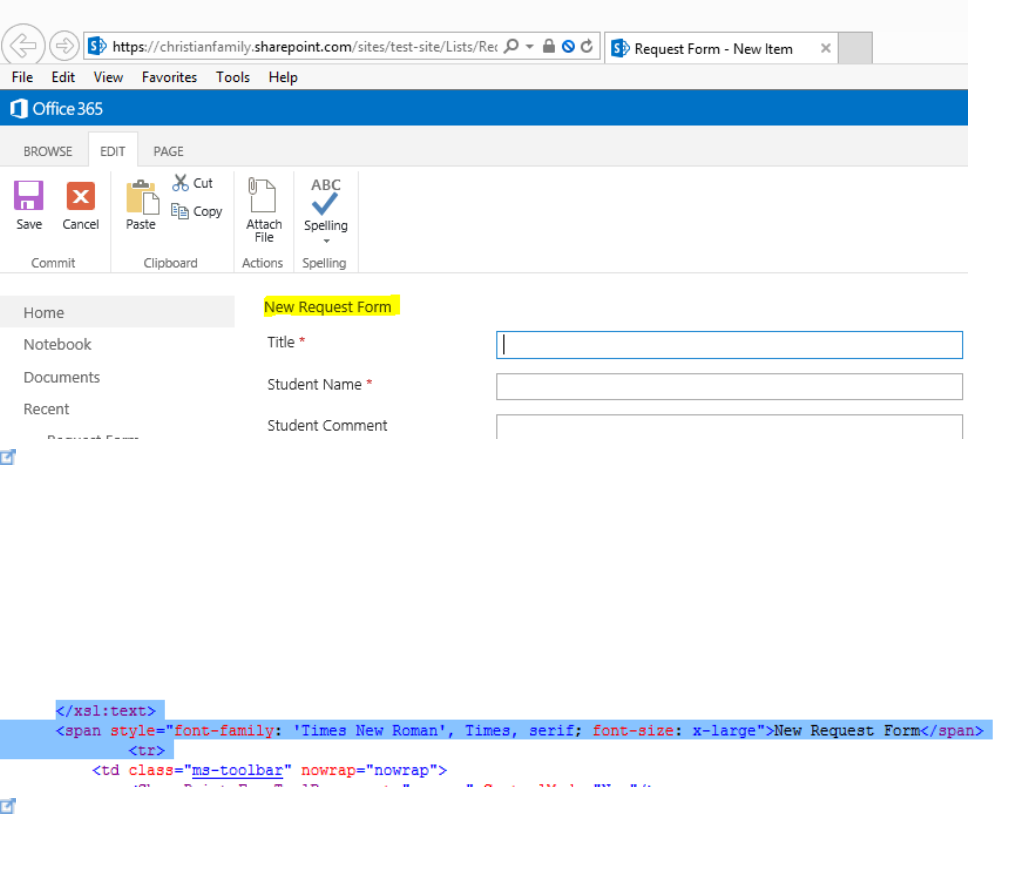The image size is (1028, 888).
Task: Expand the Spelling dropdown arrow
Action: coord(326,241)
